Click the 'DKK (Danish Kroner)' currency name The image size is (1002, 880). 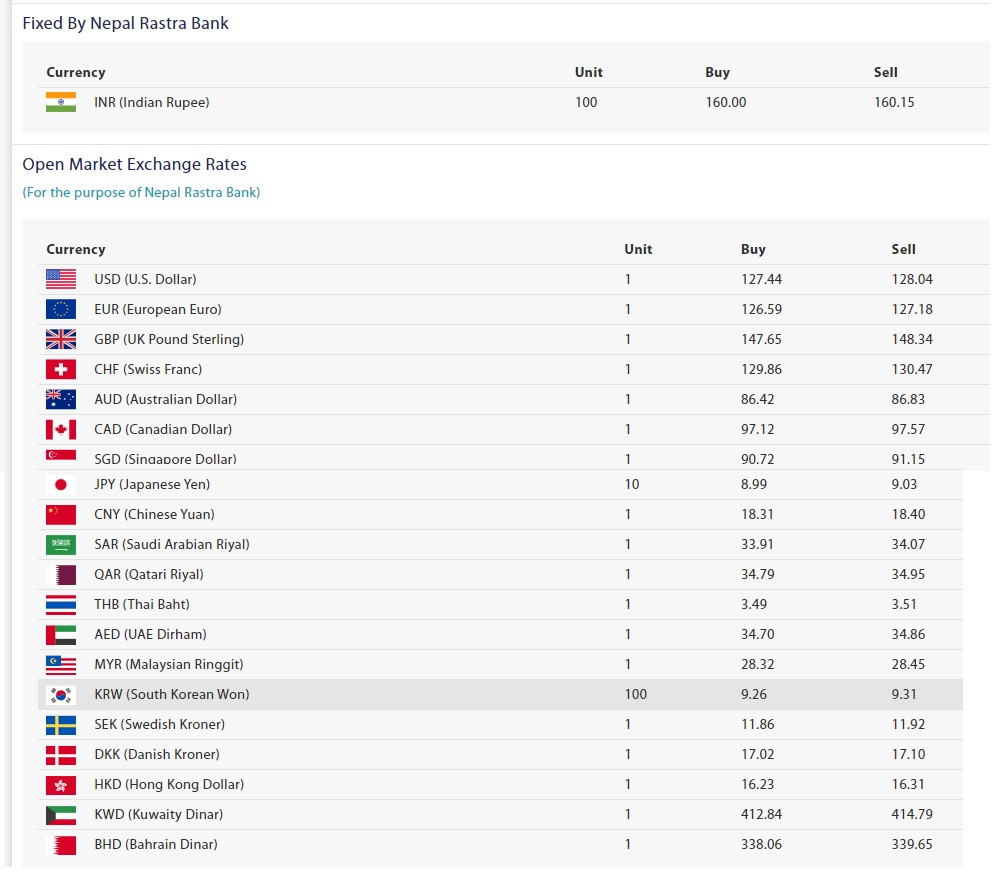(x=157, y=755)
